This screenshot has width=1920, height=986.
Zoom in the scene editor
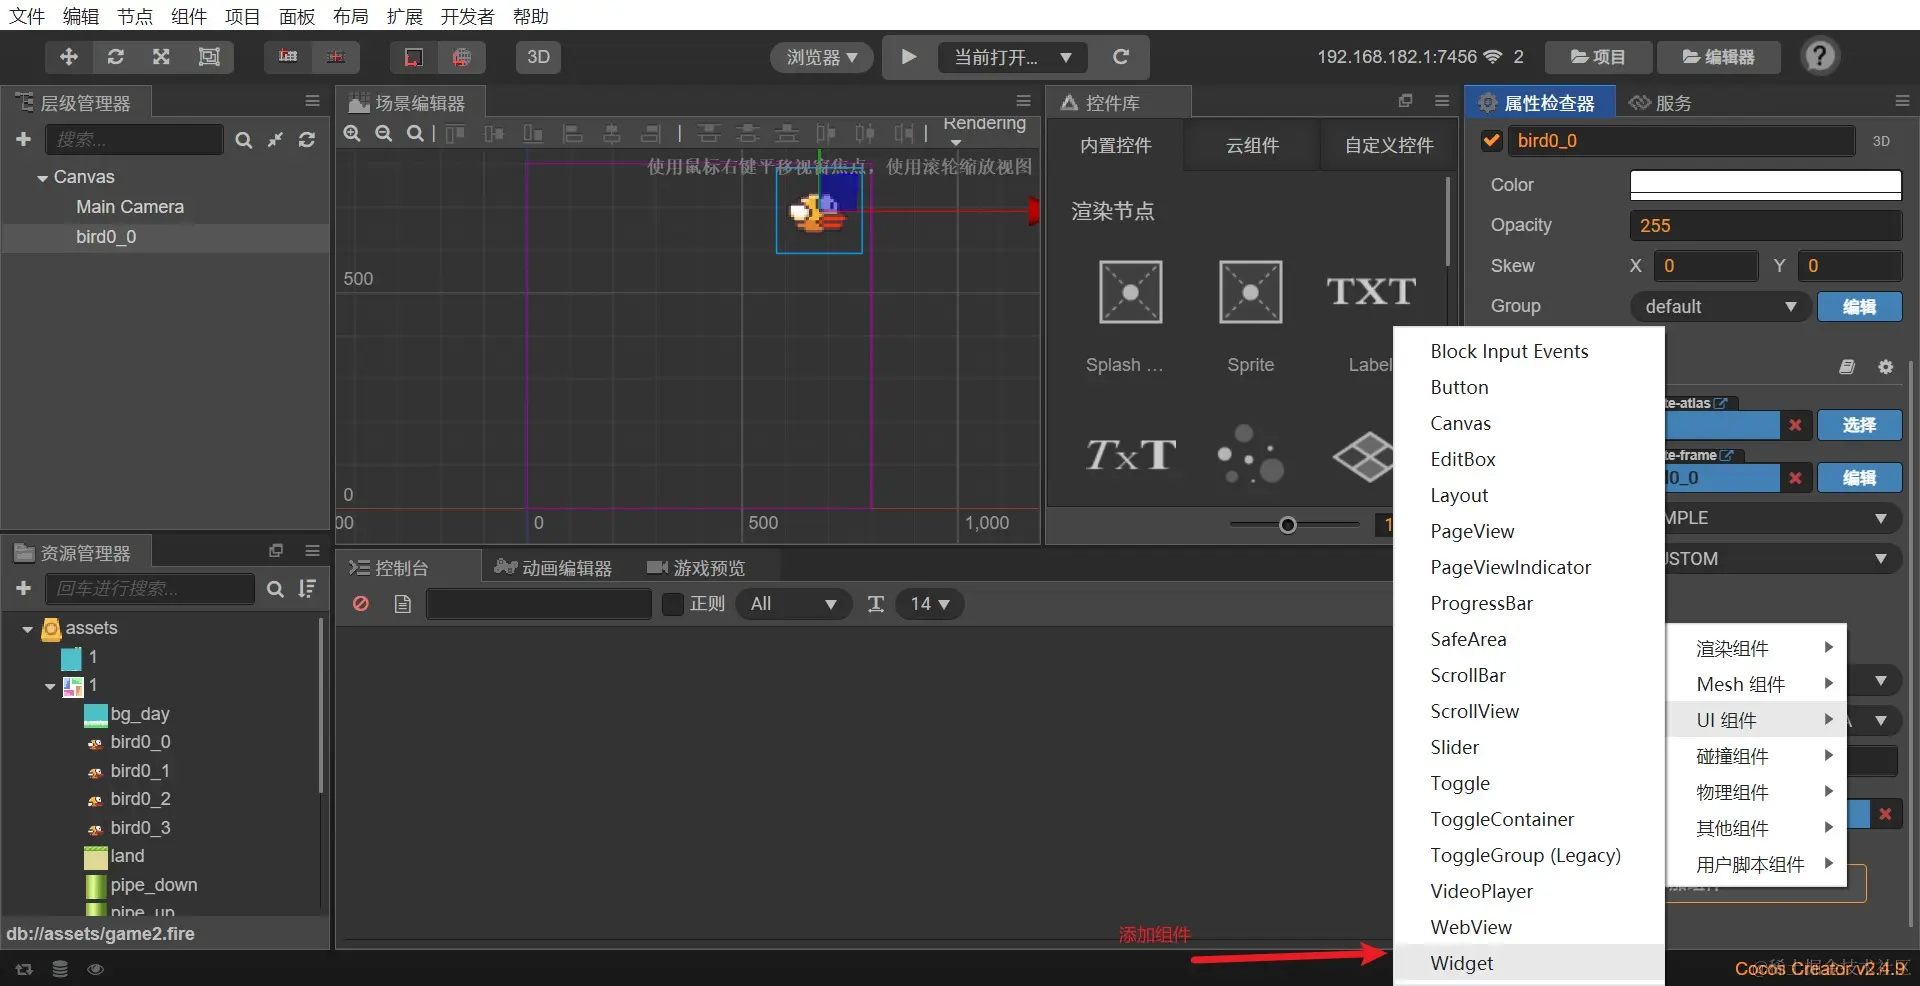click(x=352, y=134)
